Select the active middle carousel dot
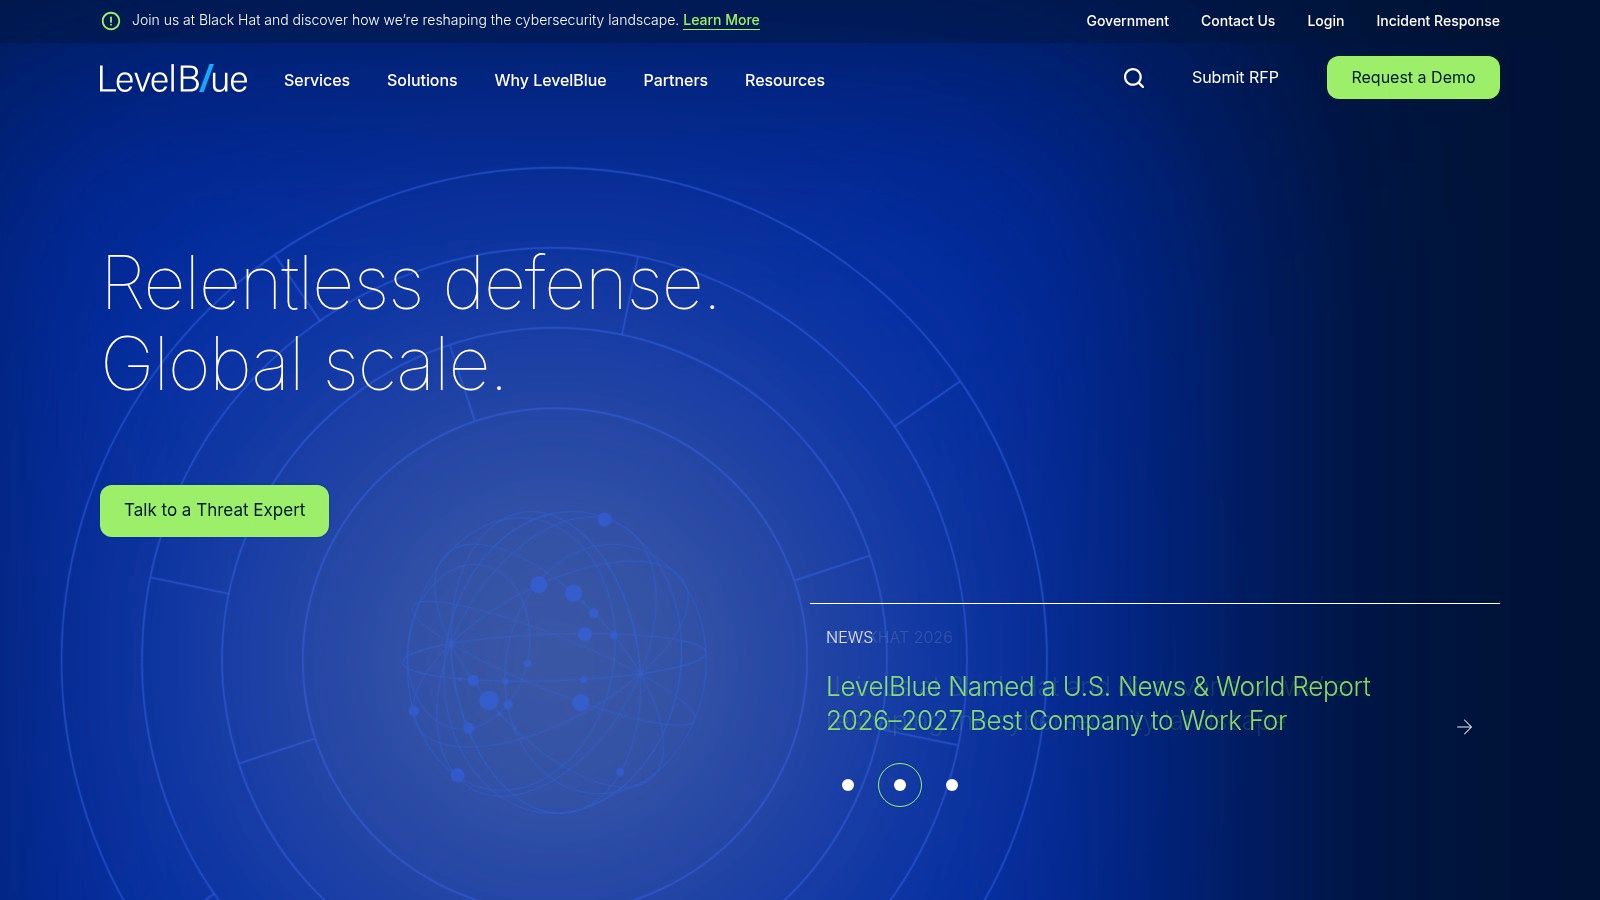The height and width of the screenshot is (900, 1600). point(900,785)
